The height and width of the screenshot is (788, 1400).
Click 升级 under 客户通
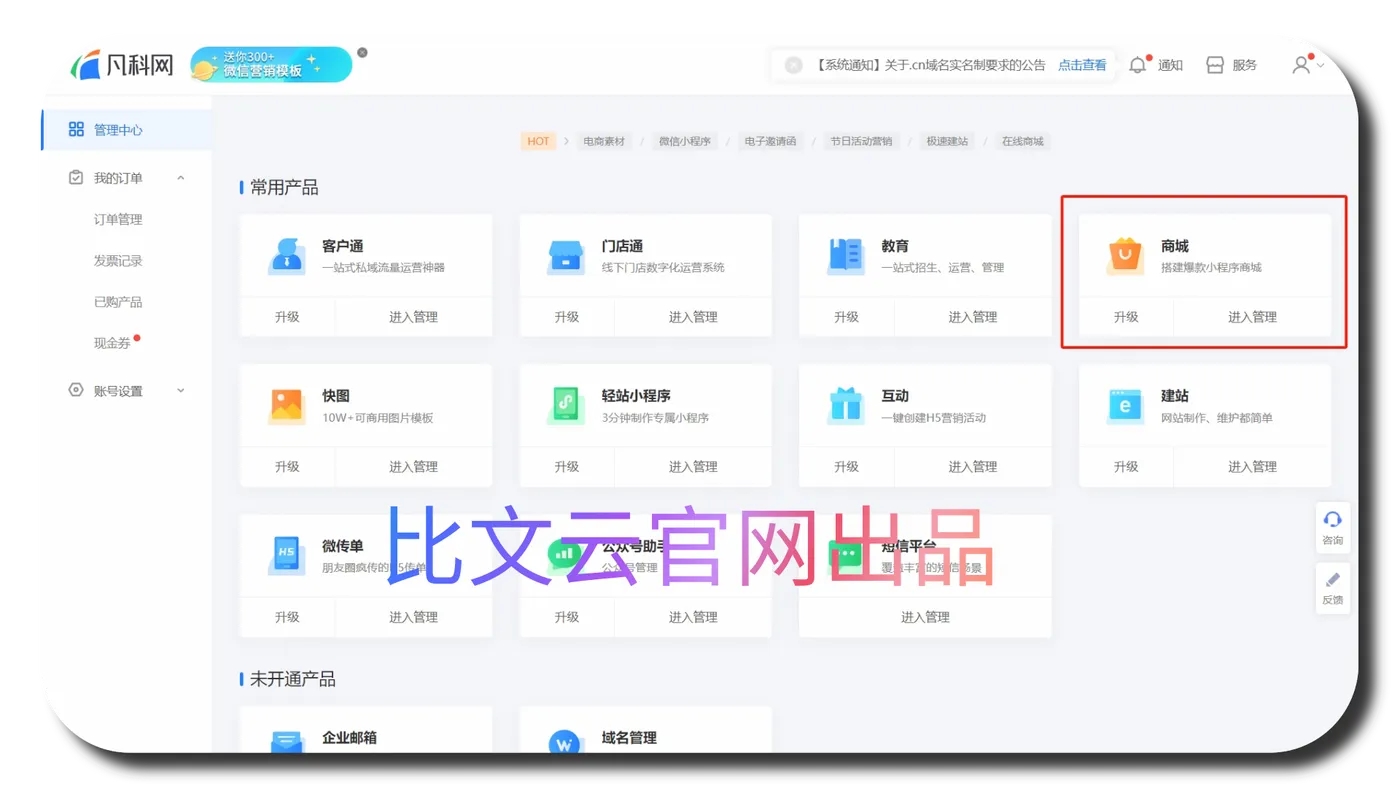tap(287, 317)
